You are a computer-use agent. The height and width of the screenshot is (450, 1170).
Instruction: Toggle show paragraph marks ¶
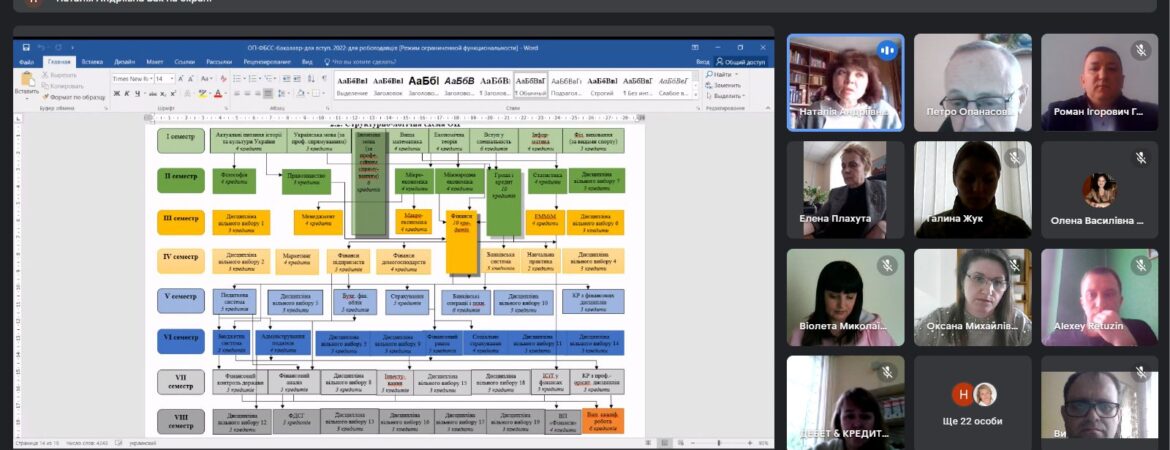(324, 79)
